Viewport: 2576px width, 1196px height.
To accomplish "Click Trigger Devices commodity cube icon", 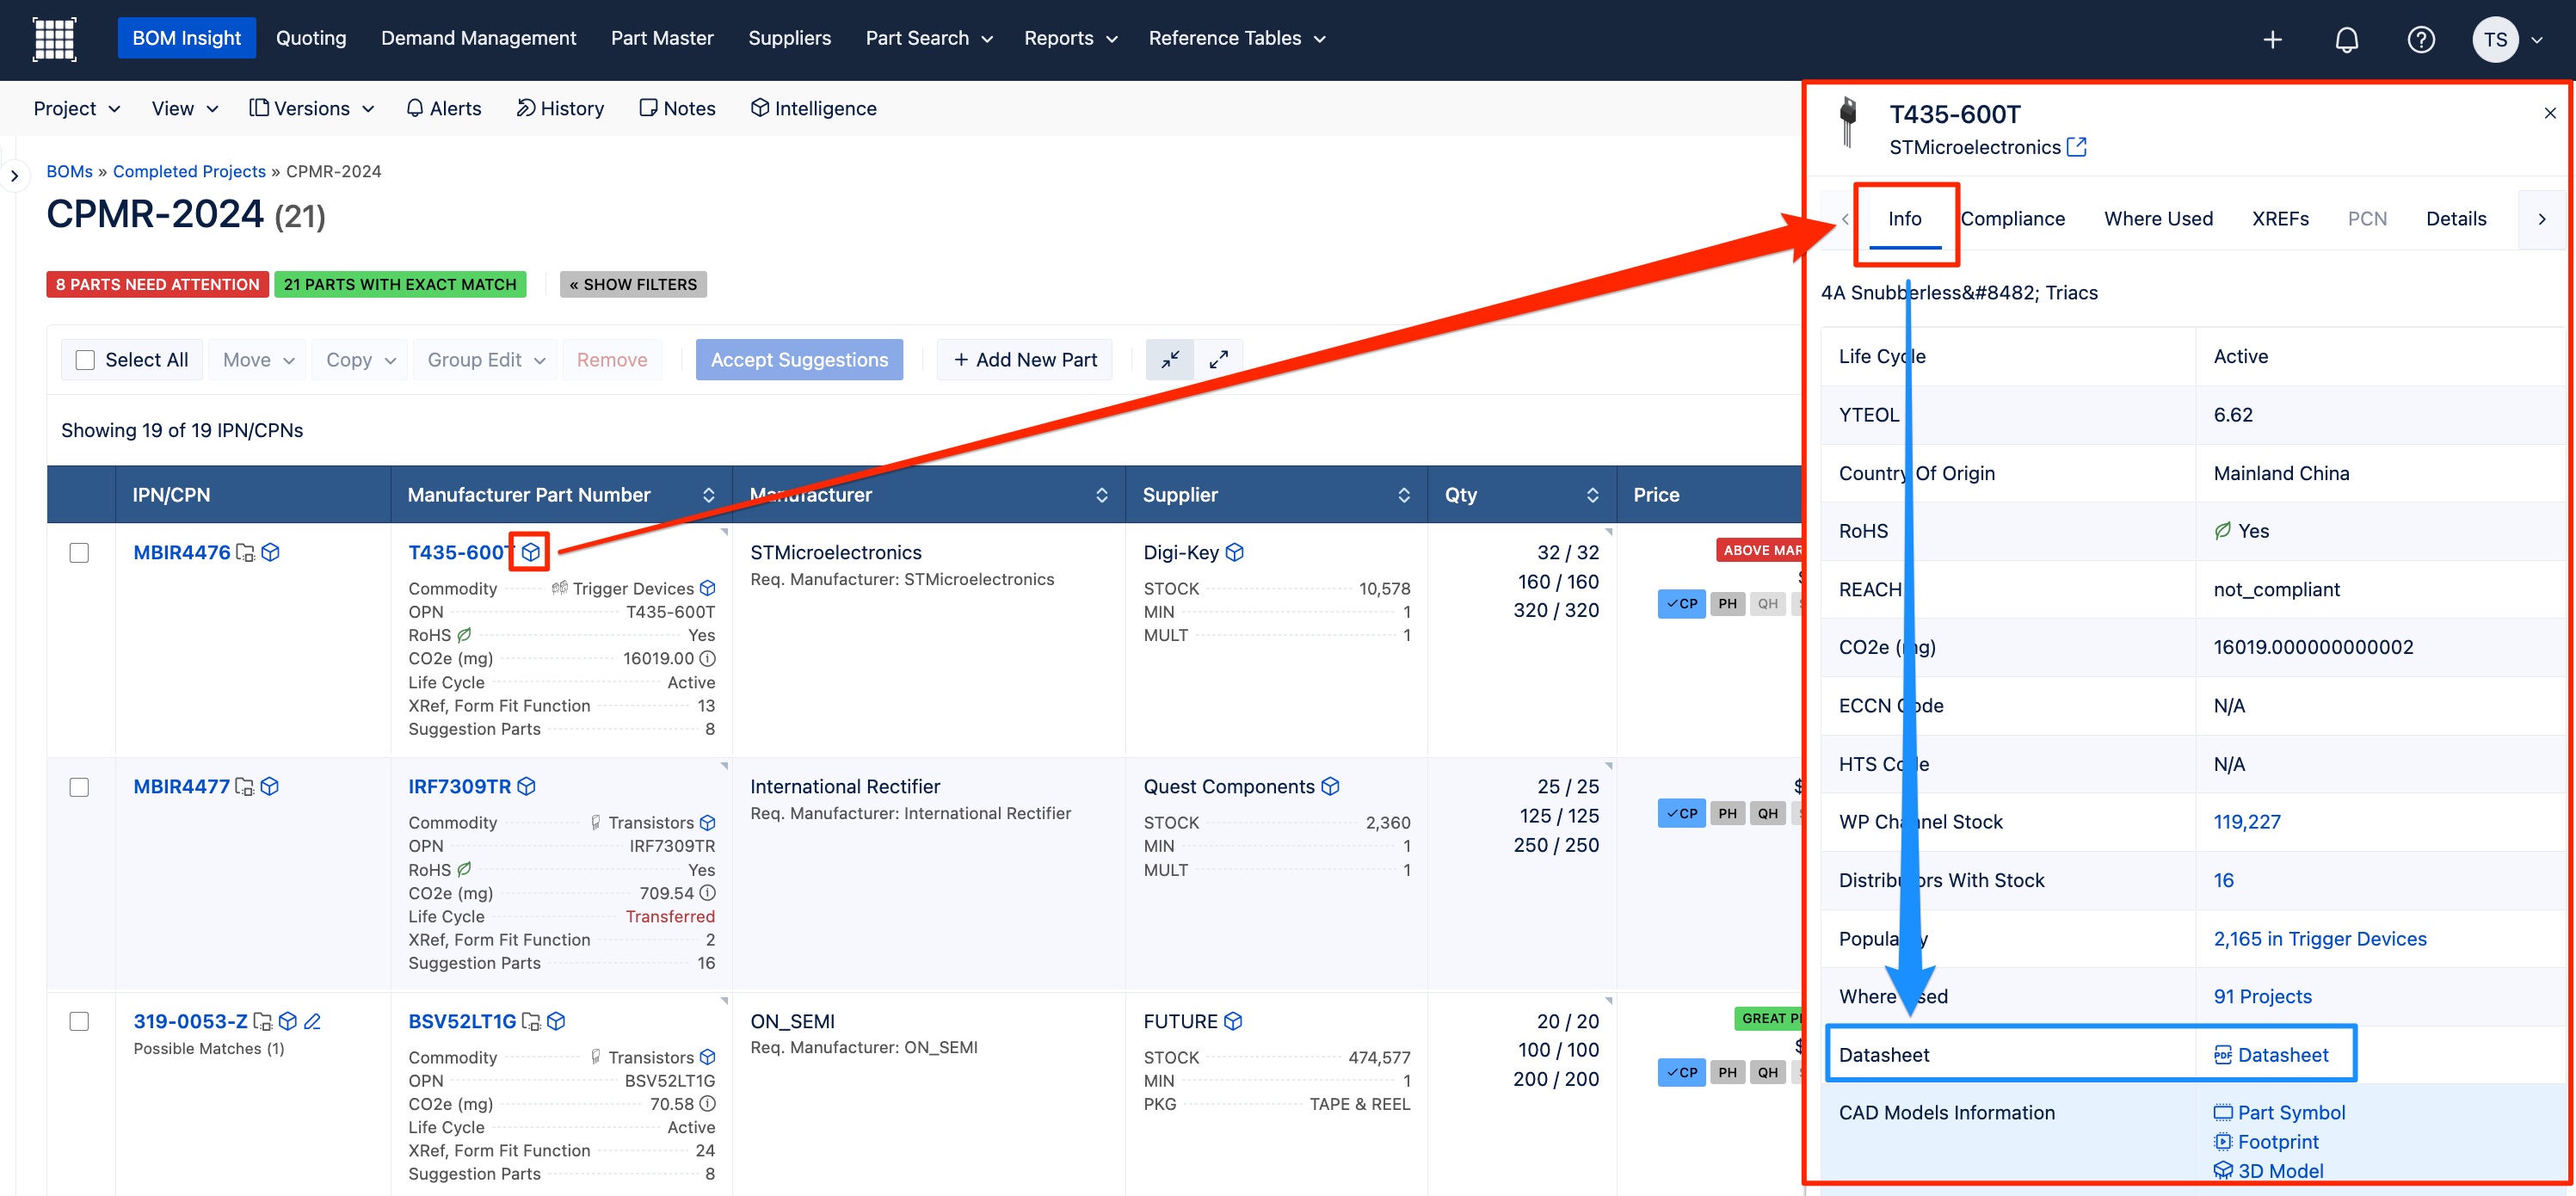I will 708,588.
